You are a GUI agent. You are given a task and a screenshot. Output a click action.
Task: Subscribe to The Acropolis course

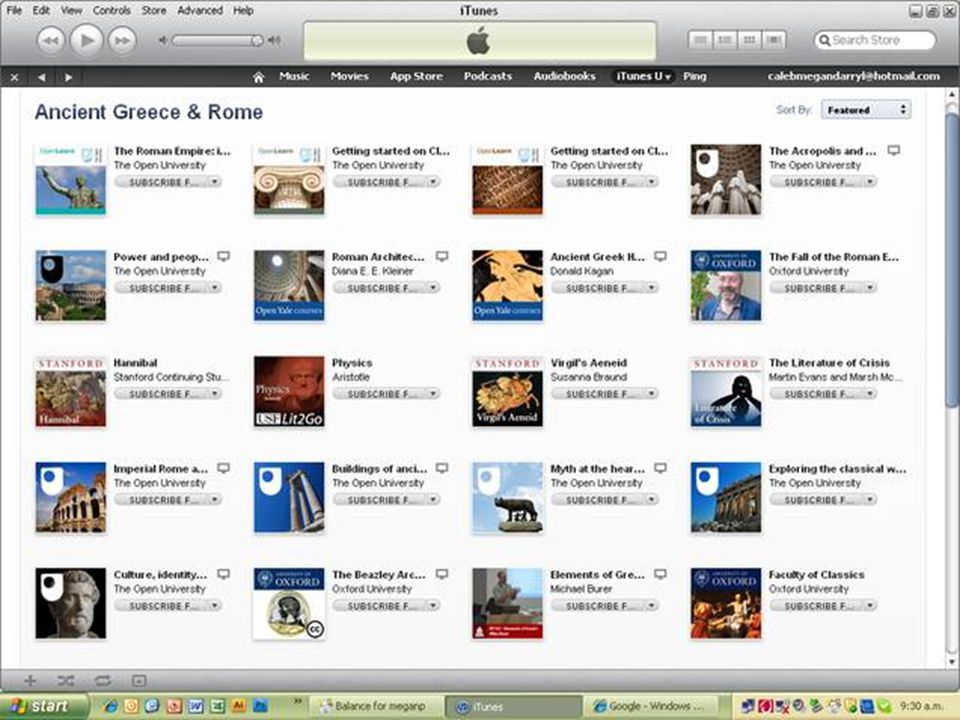[817, 182]
